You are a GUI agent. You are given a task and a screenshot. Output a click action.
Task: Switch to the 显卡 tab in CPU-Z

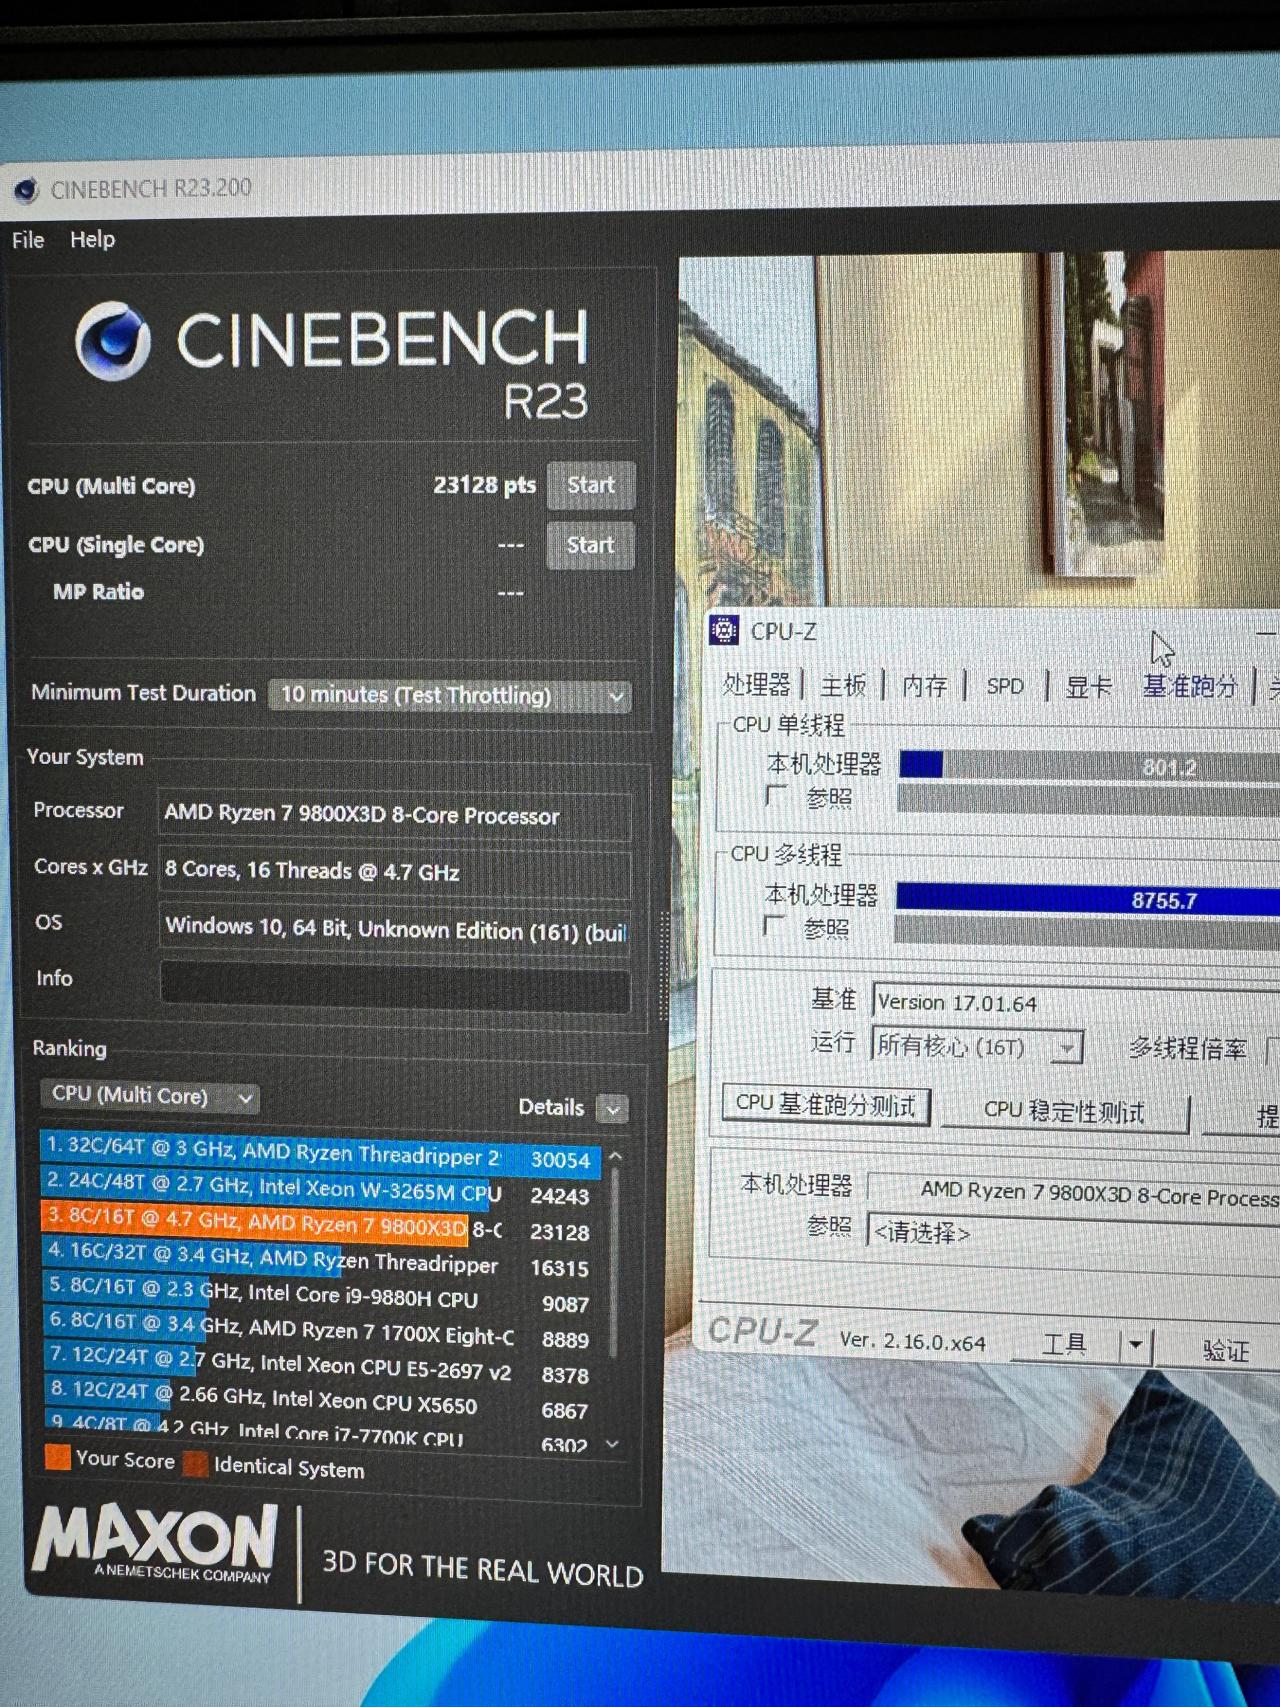coord(1088,686)
